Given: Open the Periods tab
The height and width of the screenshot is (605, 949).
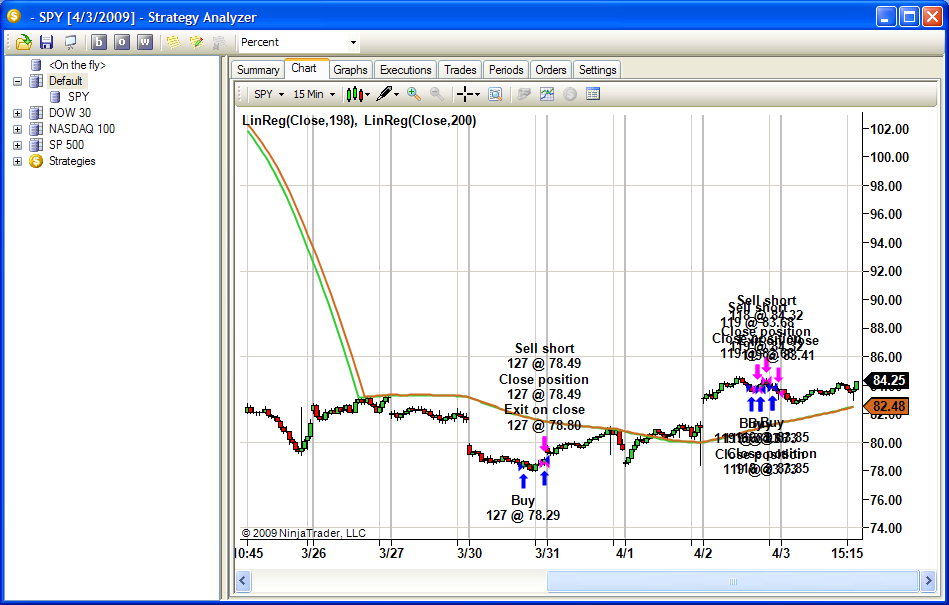Looking at the screenshot, I should pyautogui.click(x=506, y=70).
